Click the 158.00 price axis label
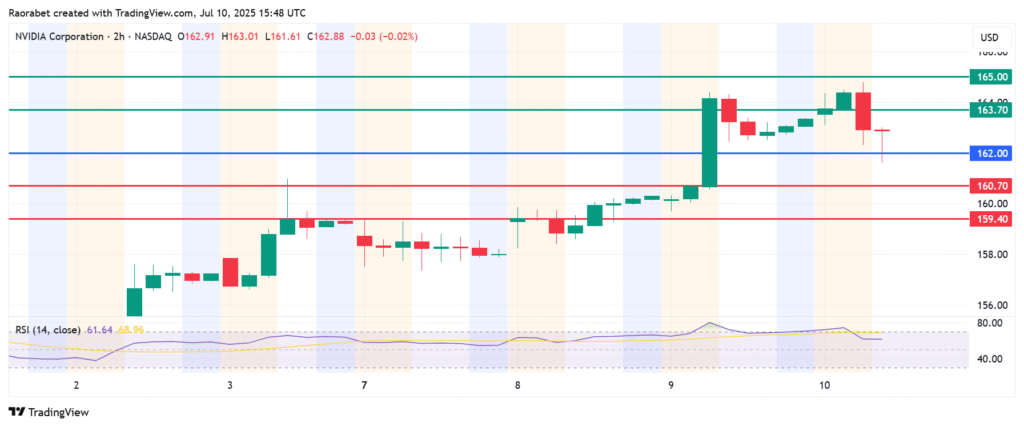This screenshot has height=427, width=1024. (x=988, y=254)
